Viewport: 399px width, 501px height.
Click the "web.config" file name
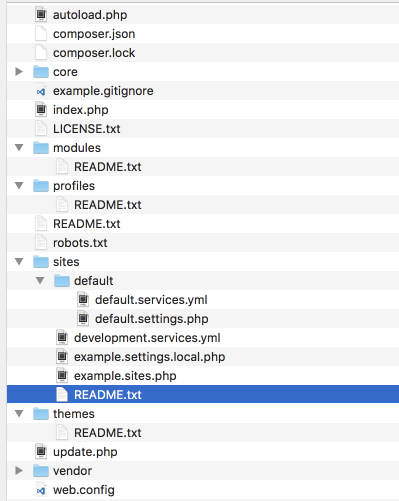(84, 490)
